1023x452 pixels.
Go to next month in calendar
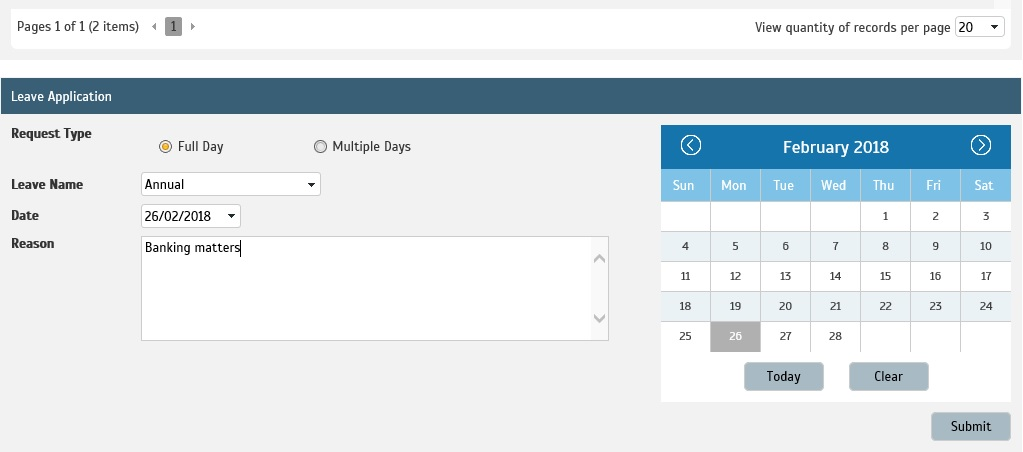(980, 146)
